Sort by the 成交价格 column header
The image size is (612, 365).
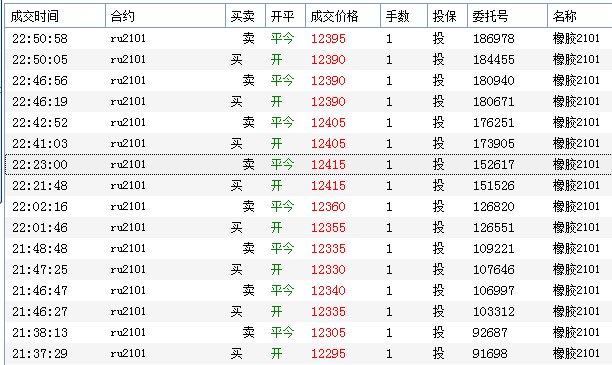click(x=343, y=16)
